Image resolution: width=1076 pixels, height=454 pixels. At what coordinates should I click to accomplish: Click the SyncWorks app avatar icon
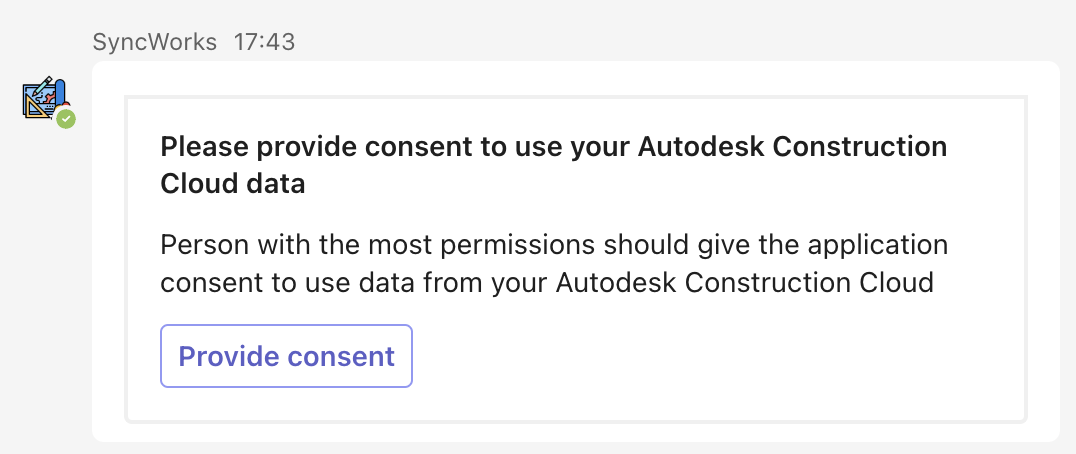(x=46, y=98)
